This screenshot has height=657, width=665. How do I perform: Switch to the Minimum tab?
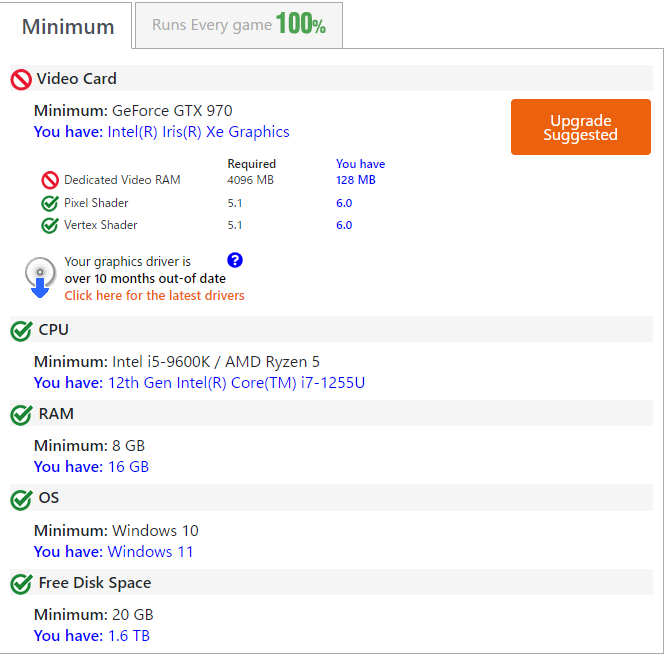68,26
